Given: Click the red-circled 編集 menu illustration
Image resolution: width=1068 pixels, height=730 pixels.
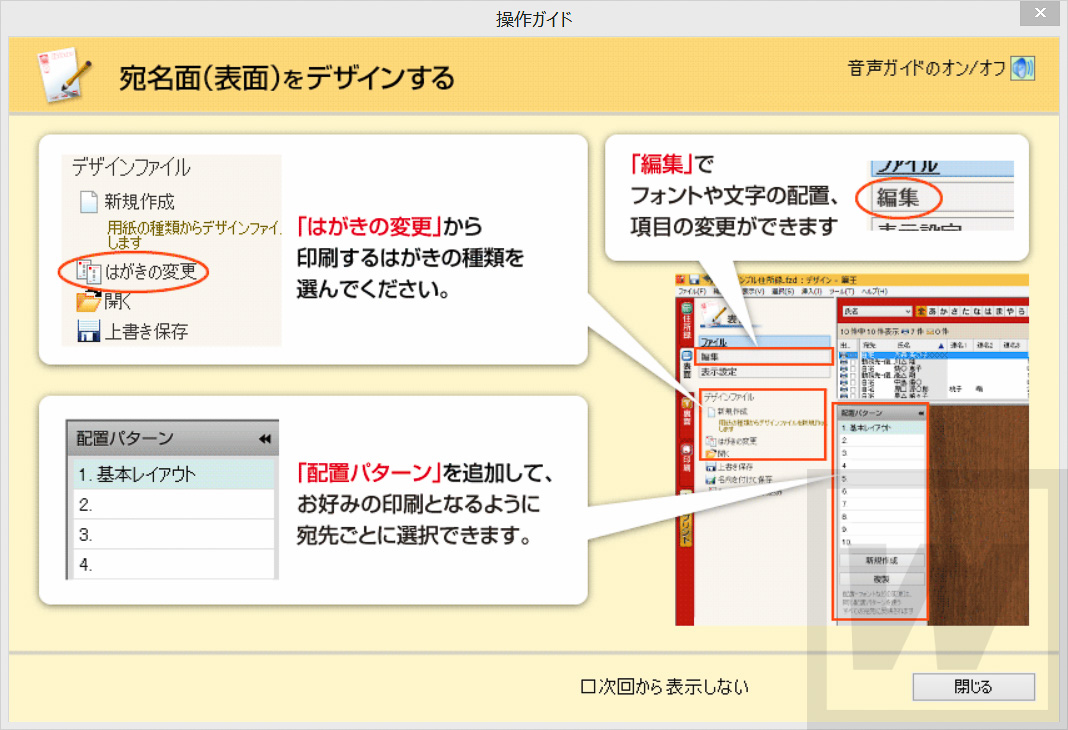Looking at the screenshot, I should click(x=898, y=197).
